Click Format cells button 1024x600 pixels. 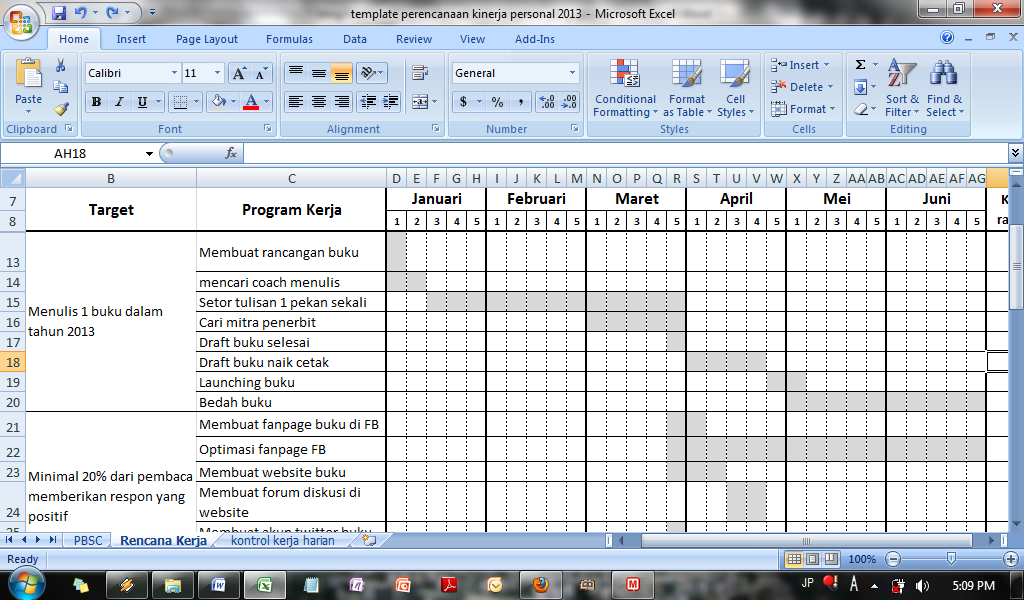pyautogui.click(x=803, y=109)
